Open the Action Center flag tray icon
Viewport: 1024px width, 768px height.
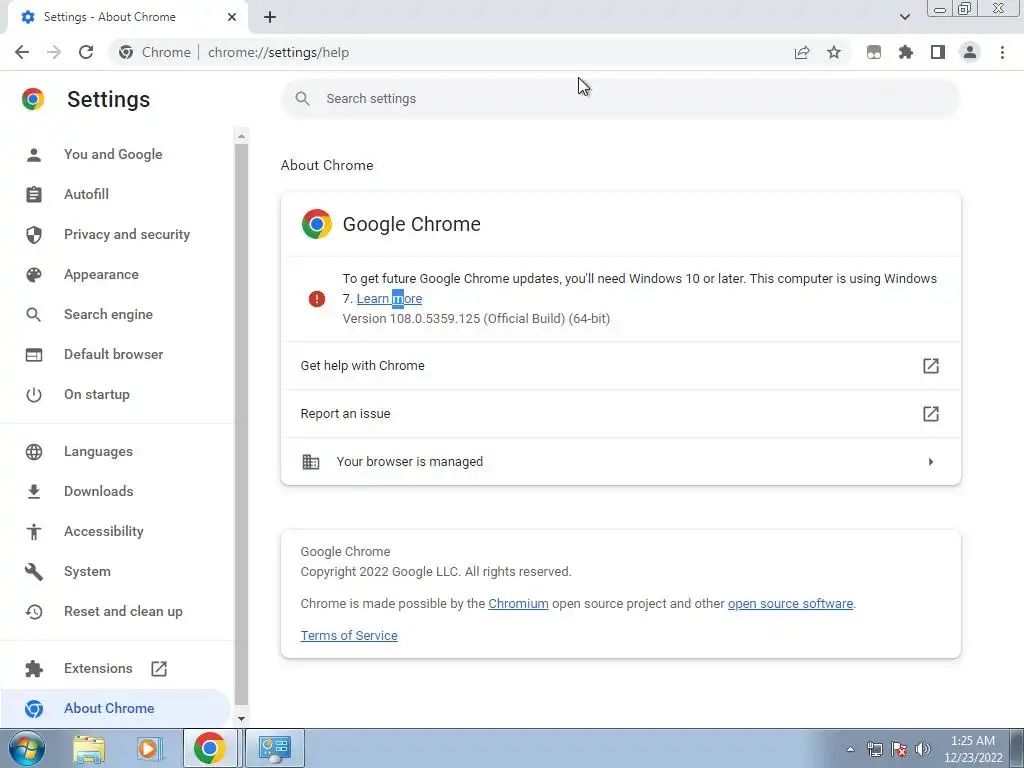[x=899, y=749]
